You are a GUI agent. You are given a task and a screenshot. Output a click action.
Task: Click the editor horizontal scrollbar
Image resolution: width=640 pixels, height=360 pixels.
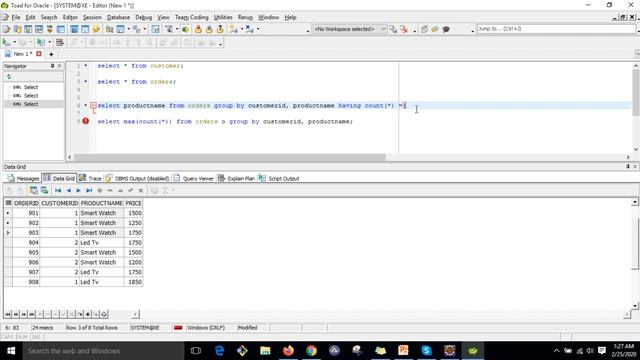(229, 157)
